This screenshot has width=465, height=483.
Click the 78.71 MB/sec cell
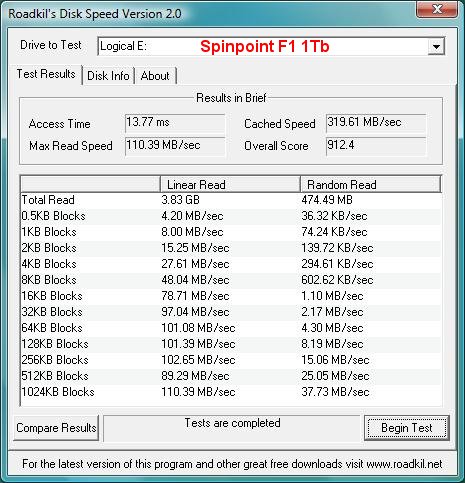[195, 296]
